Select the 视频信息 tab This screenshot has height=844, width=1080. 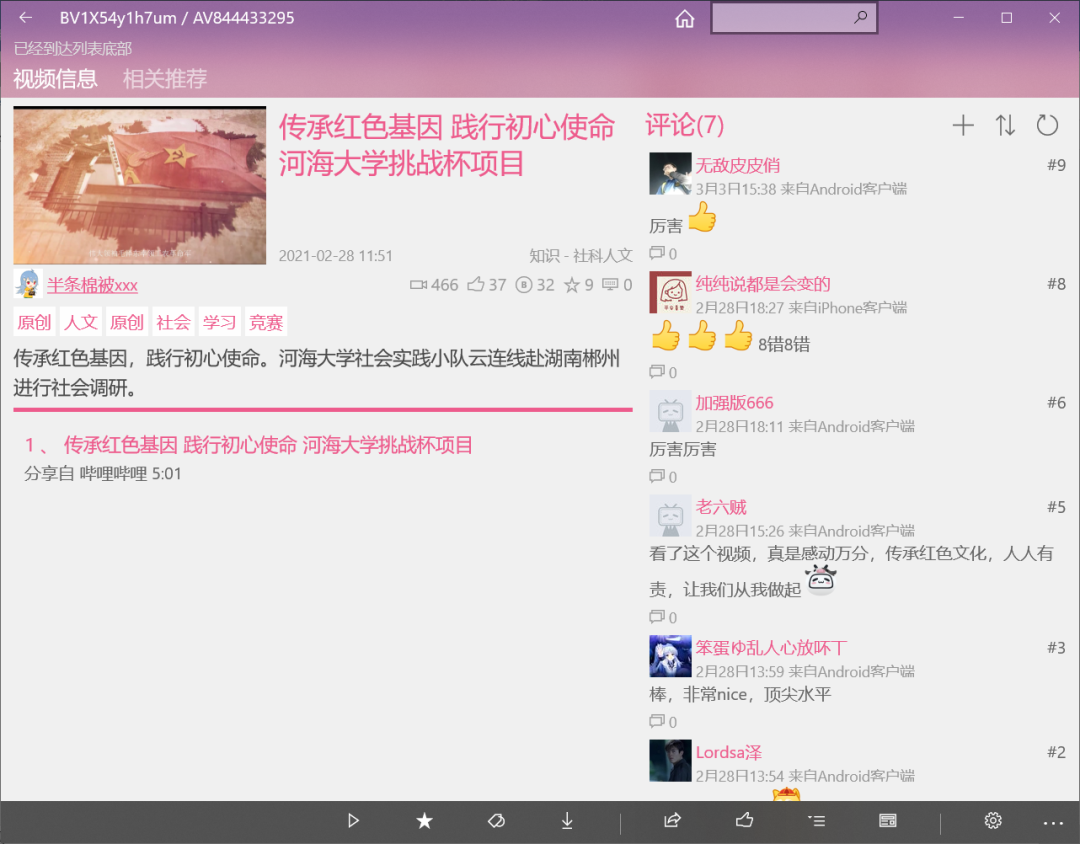click(56, 78)
